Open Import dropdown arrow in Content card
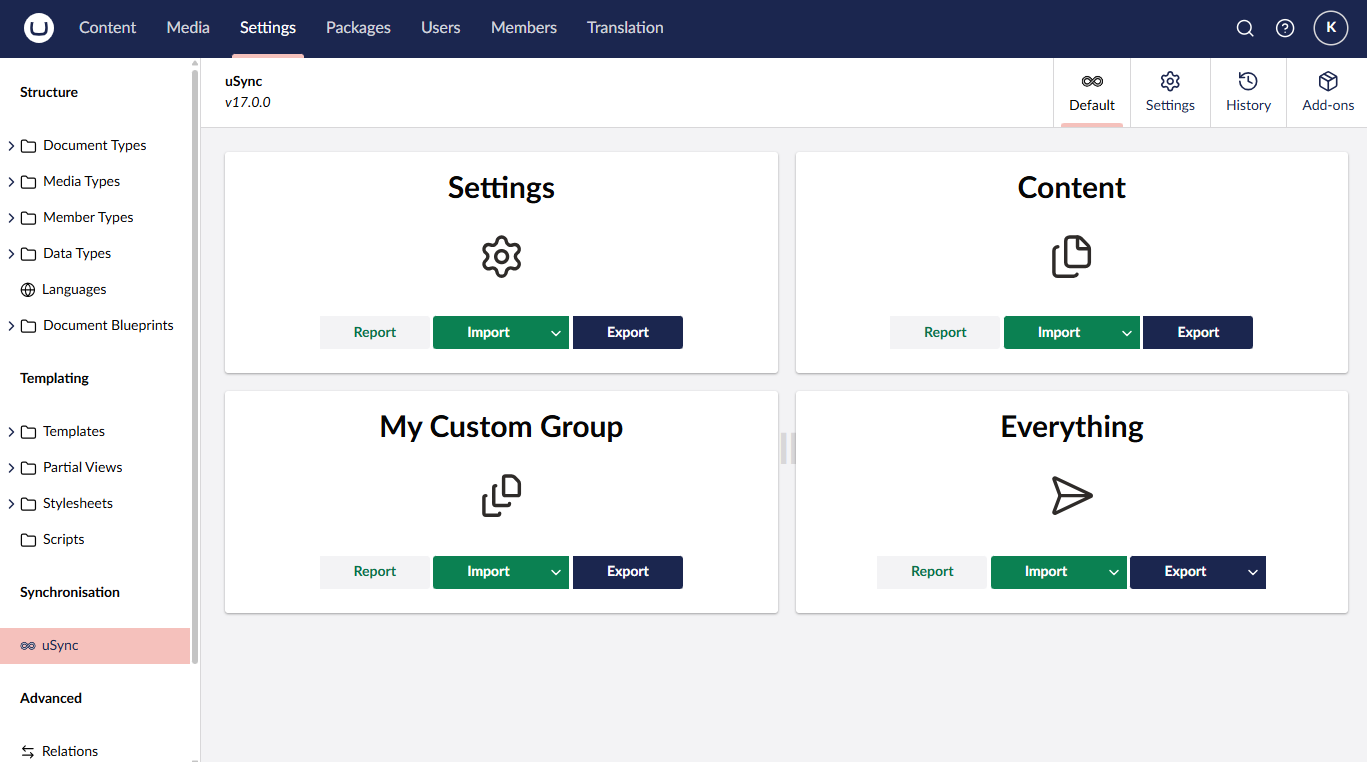 click(x=1127, y=333)
